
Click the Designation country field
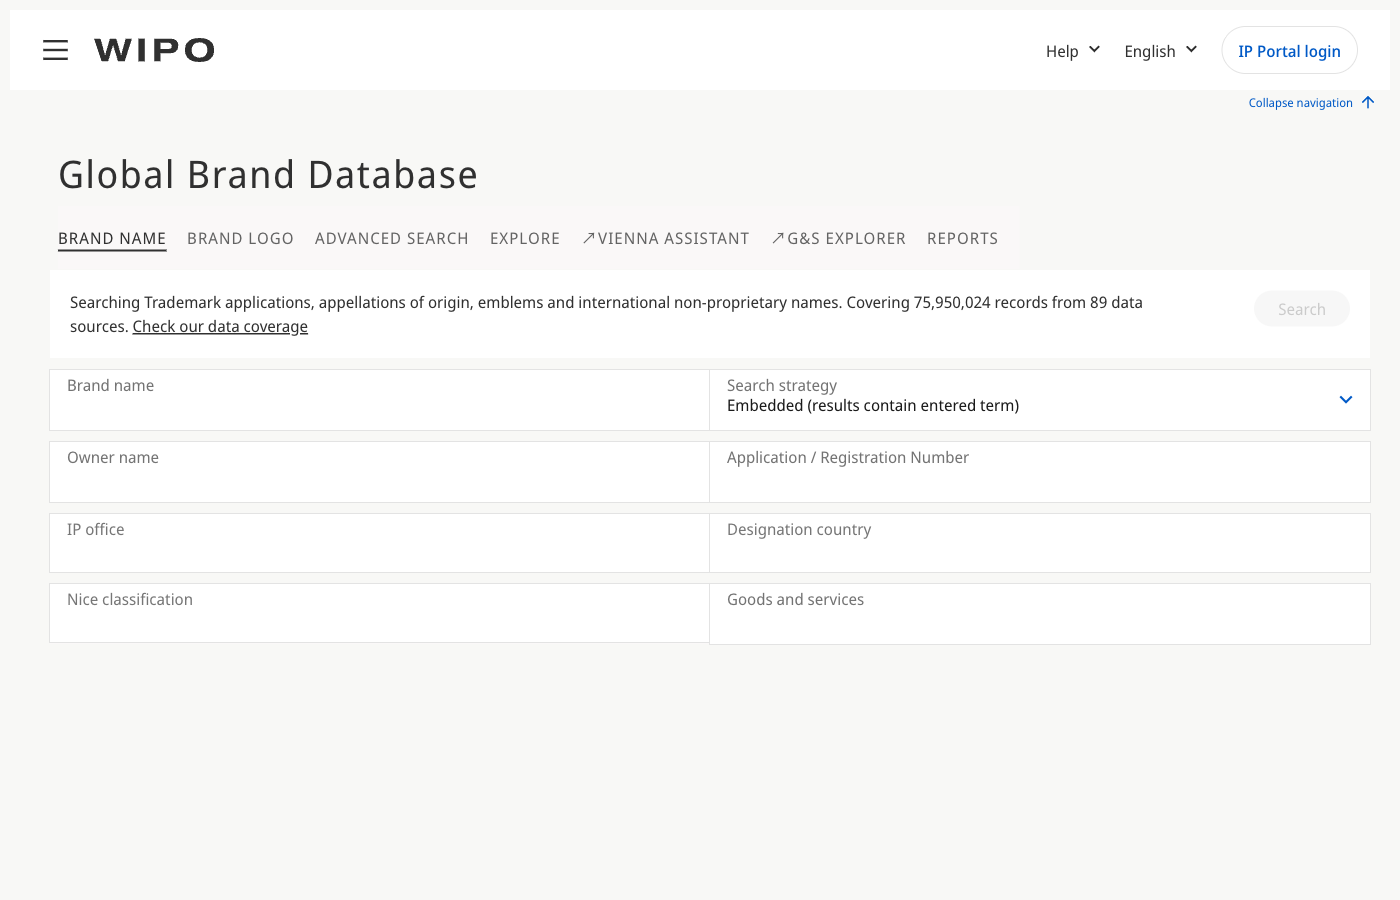coord(1040,543)
